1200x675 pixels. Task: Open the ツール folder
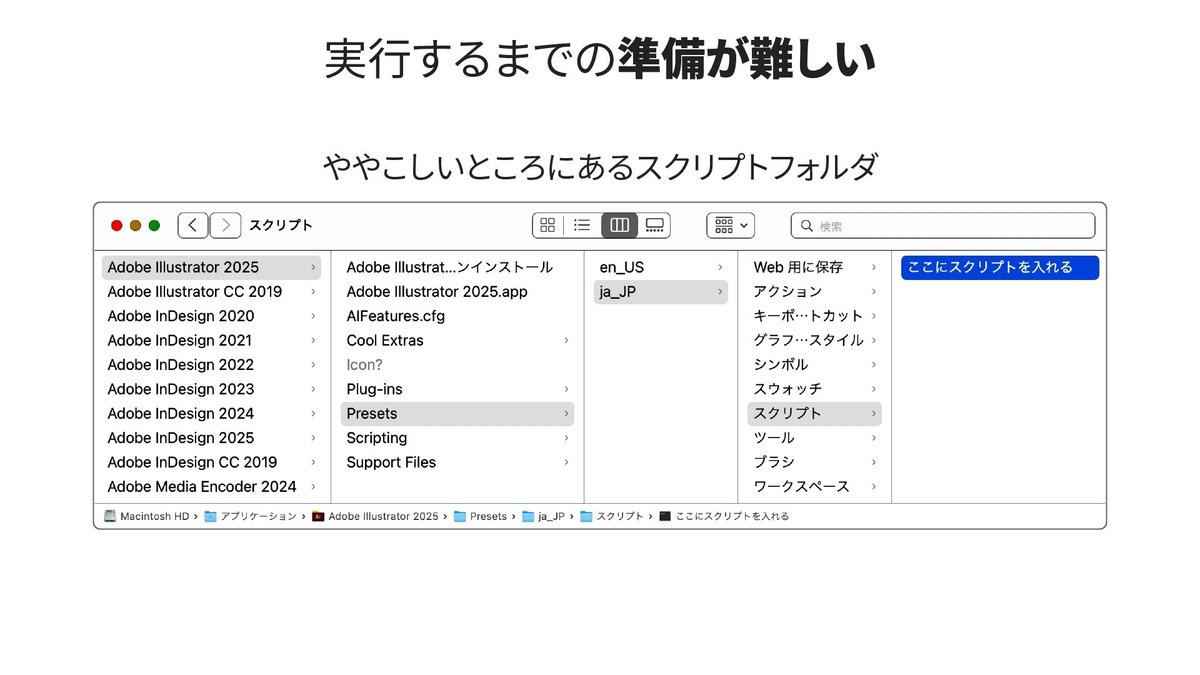pyautogui.click(x=815, y=438)
